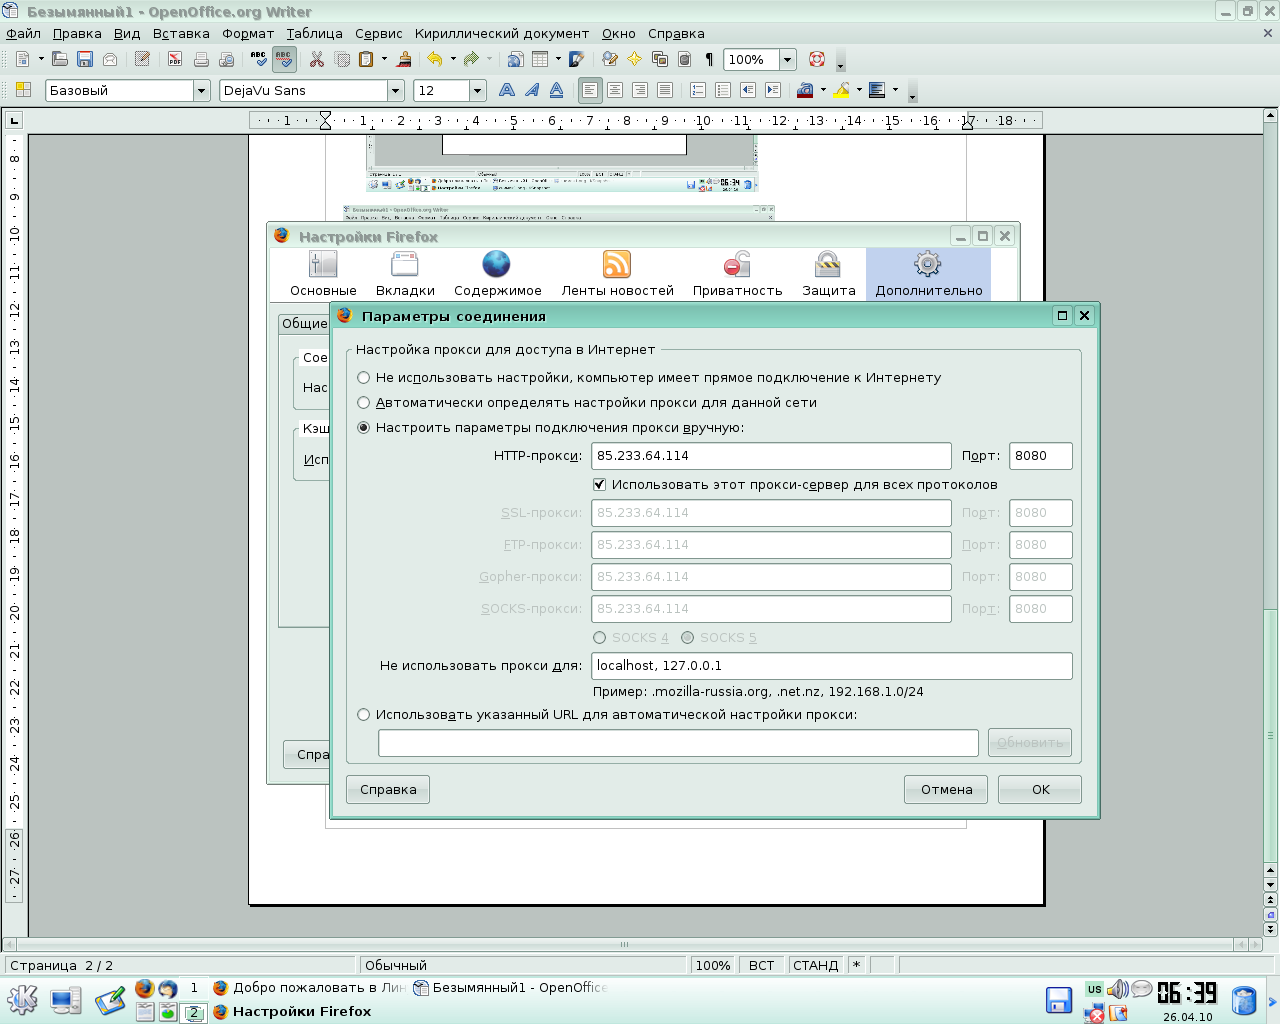Uncheck 'Использовать этот прокси-сервер для всех протоколов'
The width and height of the screenshot is (1280, 1024).
click(600, 485)
